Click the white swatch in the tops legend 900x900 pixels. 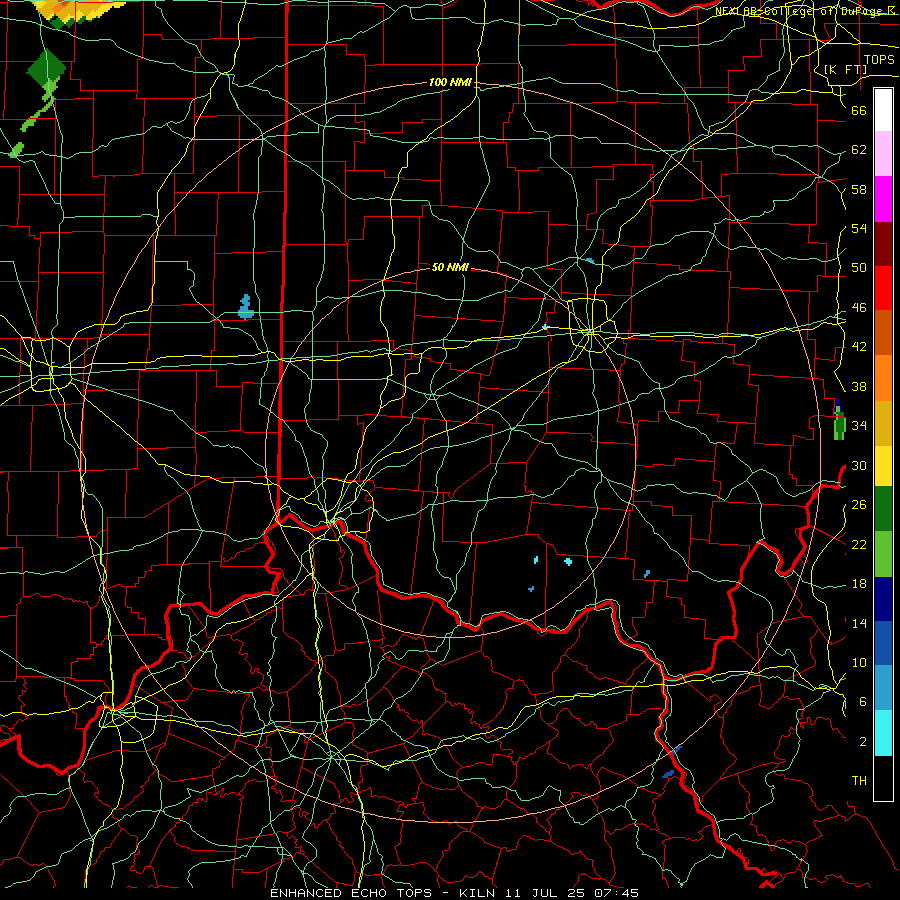coord(883,110)
